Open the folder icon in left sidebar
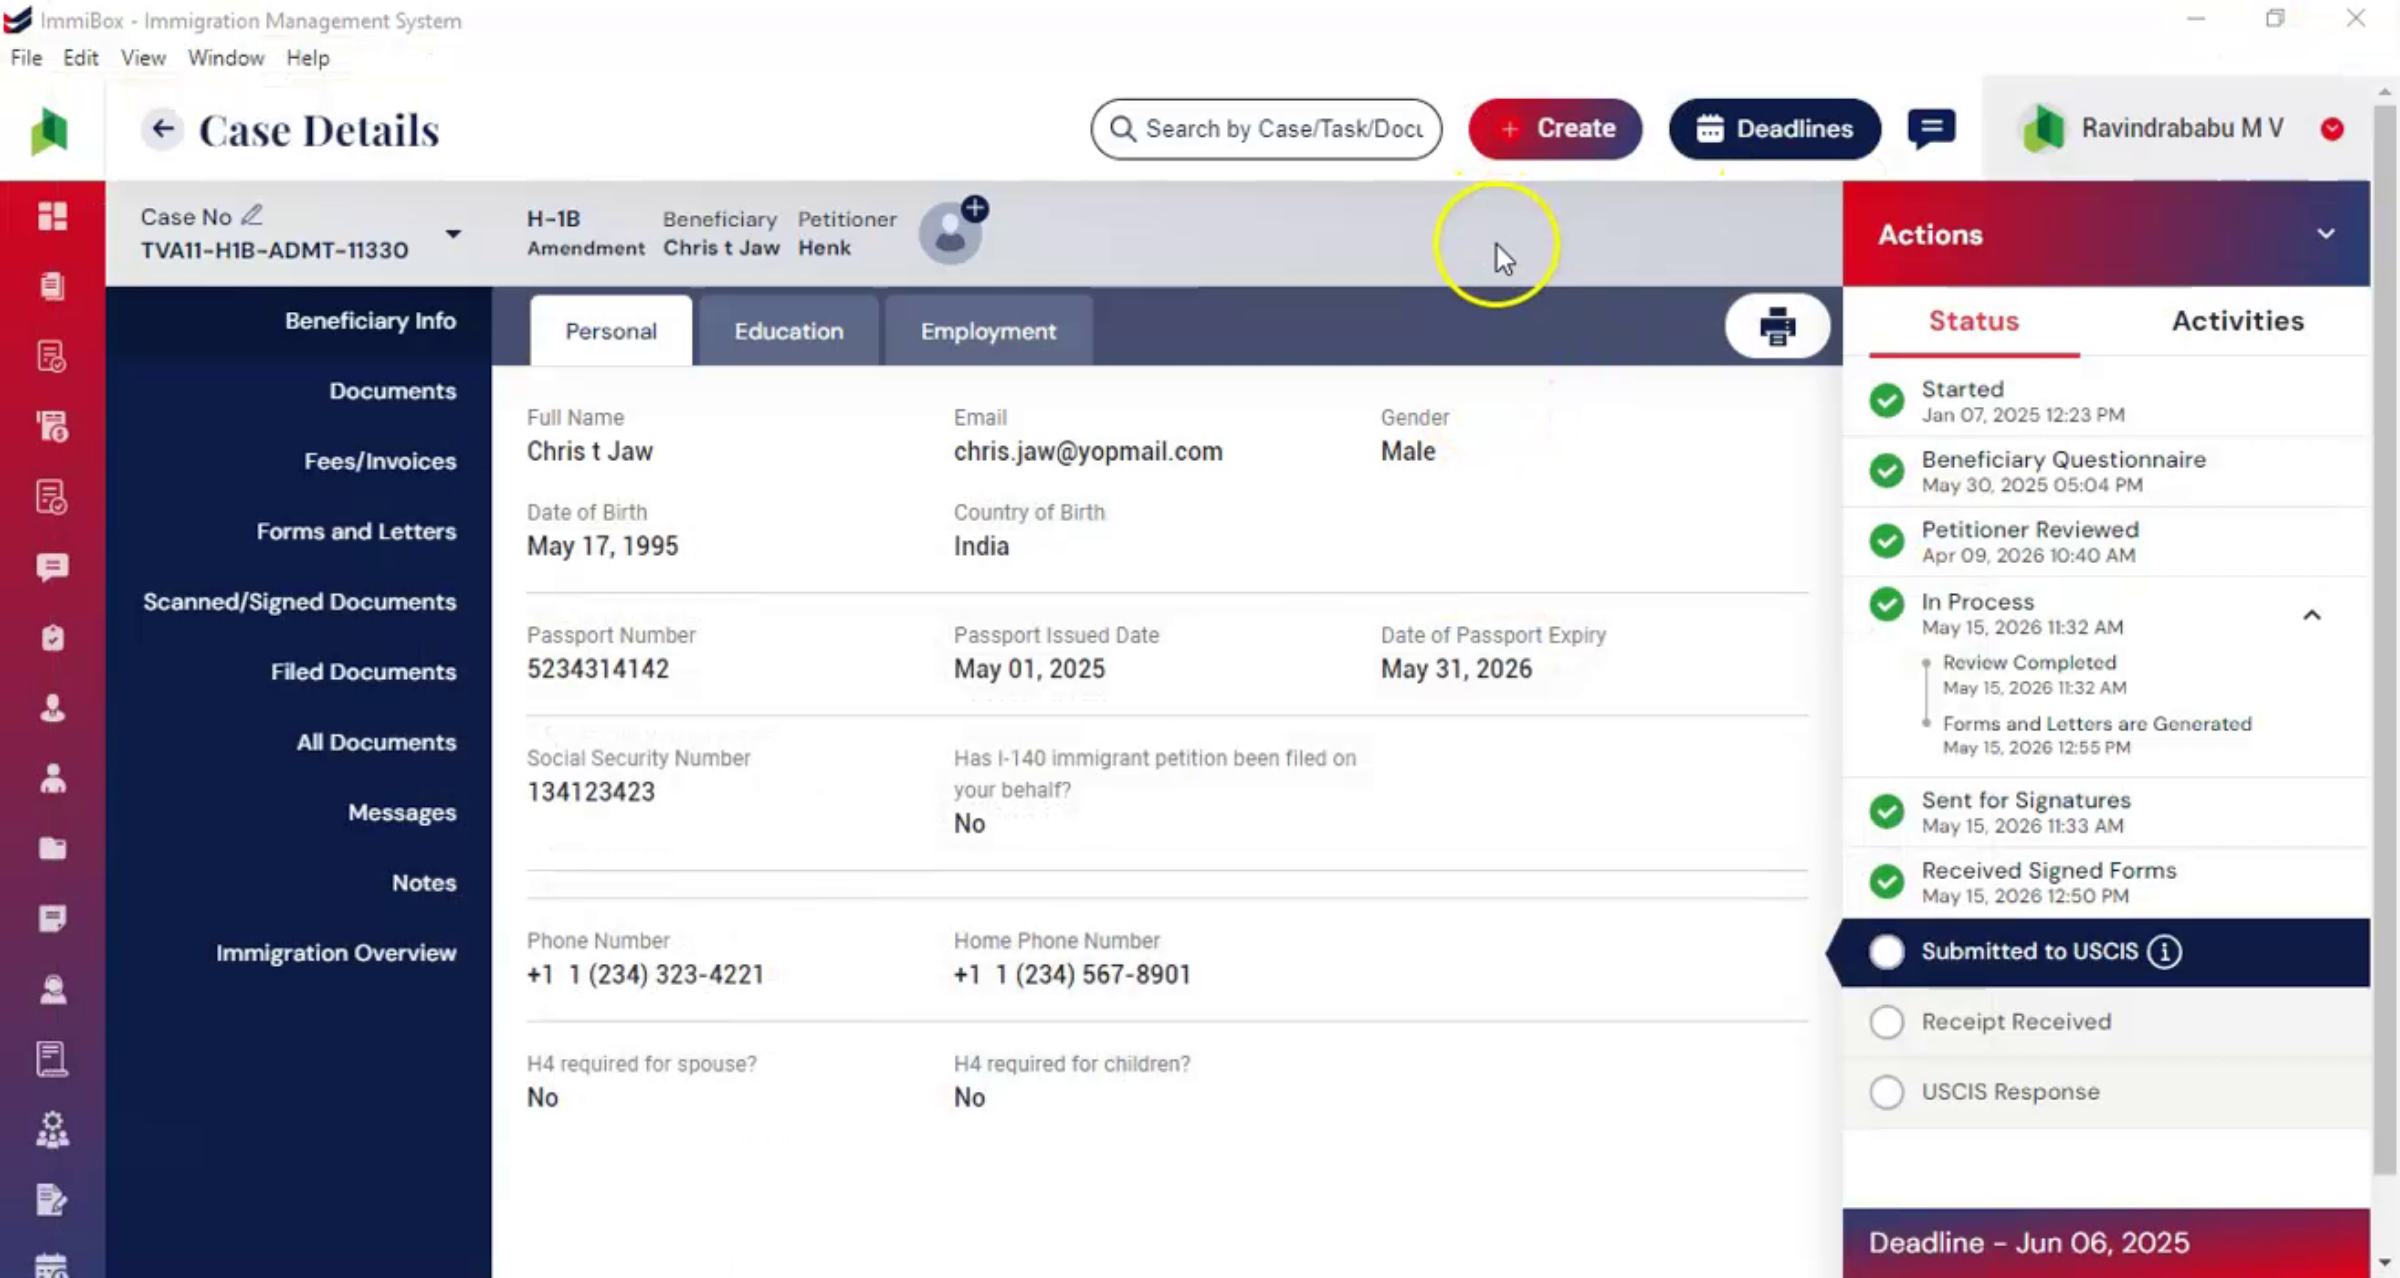Screen dimensions: 2400x1278 pyautogui.click(x=52, y=849)
